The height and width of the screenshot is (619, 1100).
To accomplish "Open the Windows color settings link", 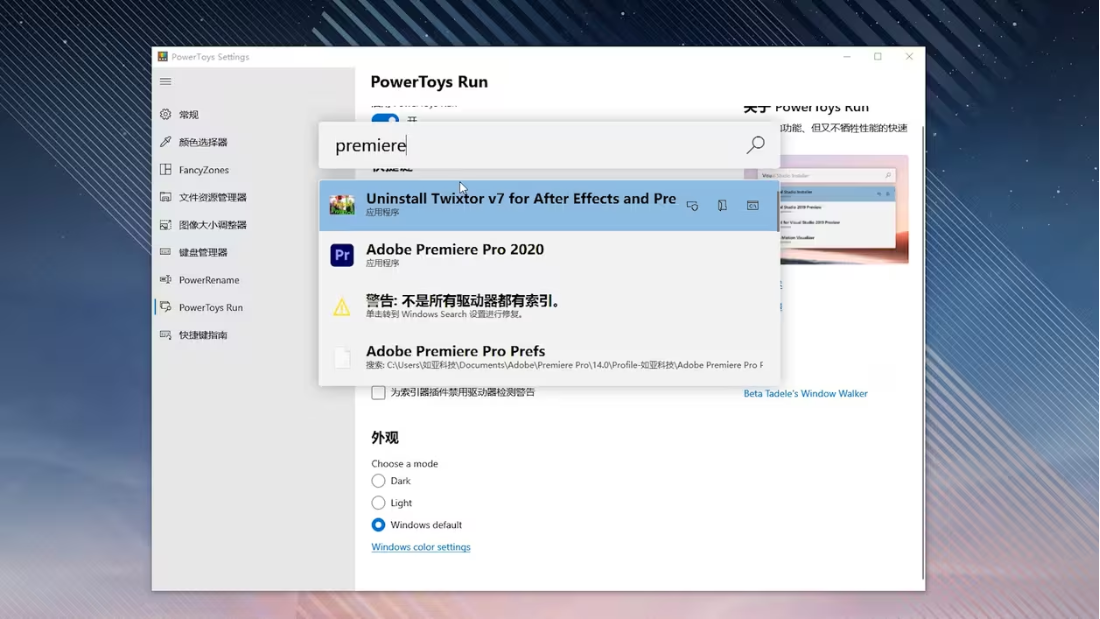I will click(420, 547).
